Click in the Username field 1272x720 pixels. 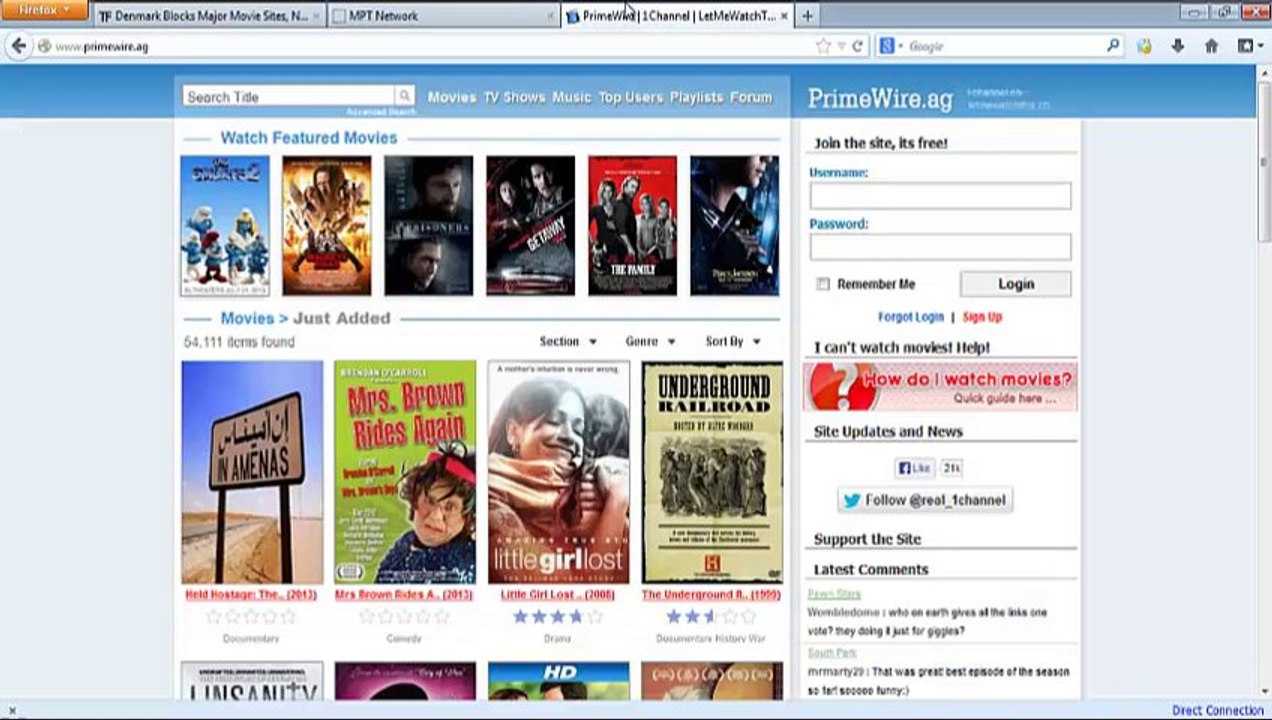[x=940, y=196]
